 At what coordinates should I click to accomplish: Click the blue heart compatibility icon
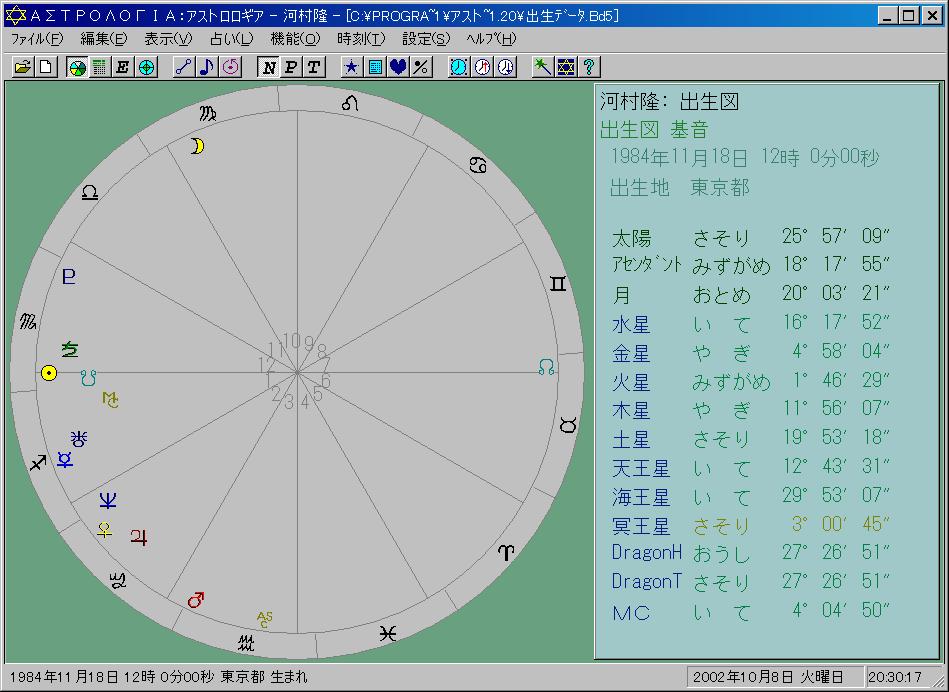398,67
